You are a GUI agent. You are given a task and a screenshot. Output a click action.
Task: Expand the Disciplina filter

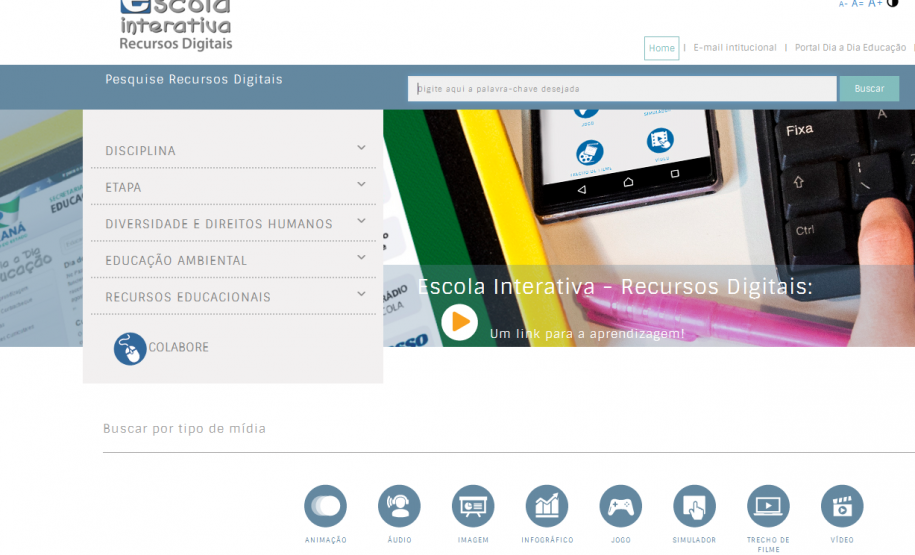click(x=233, y=151)
